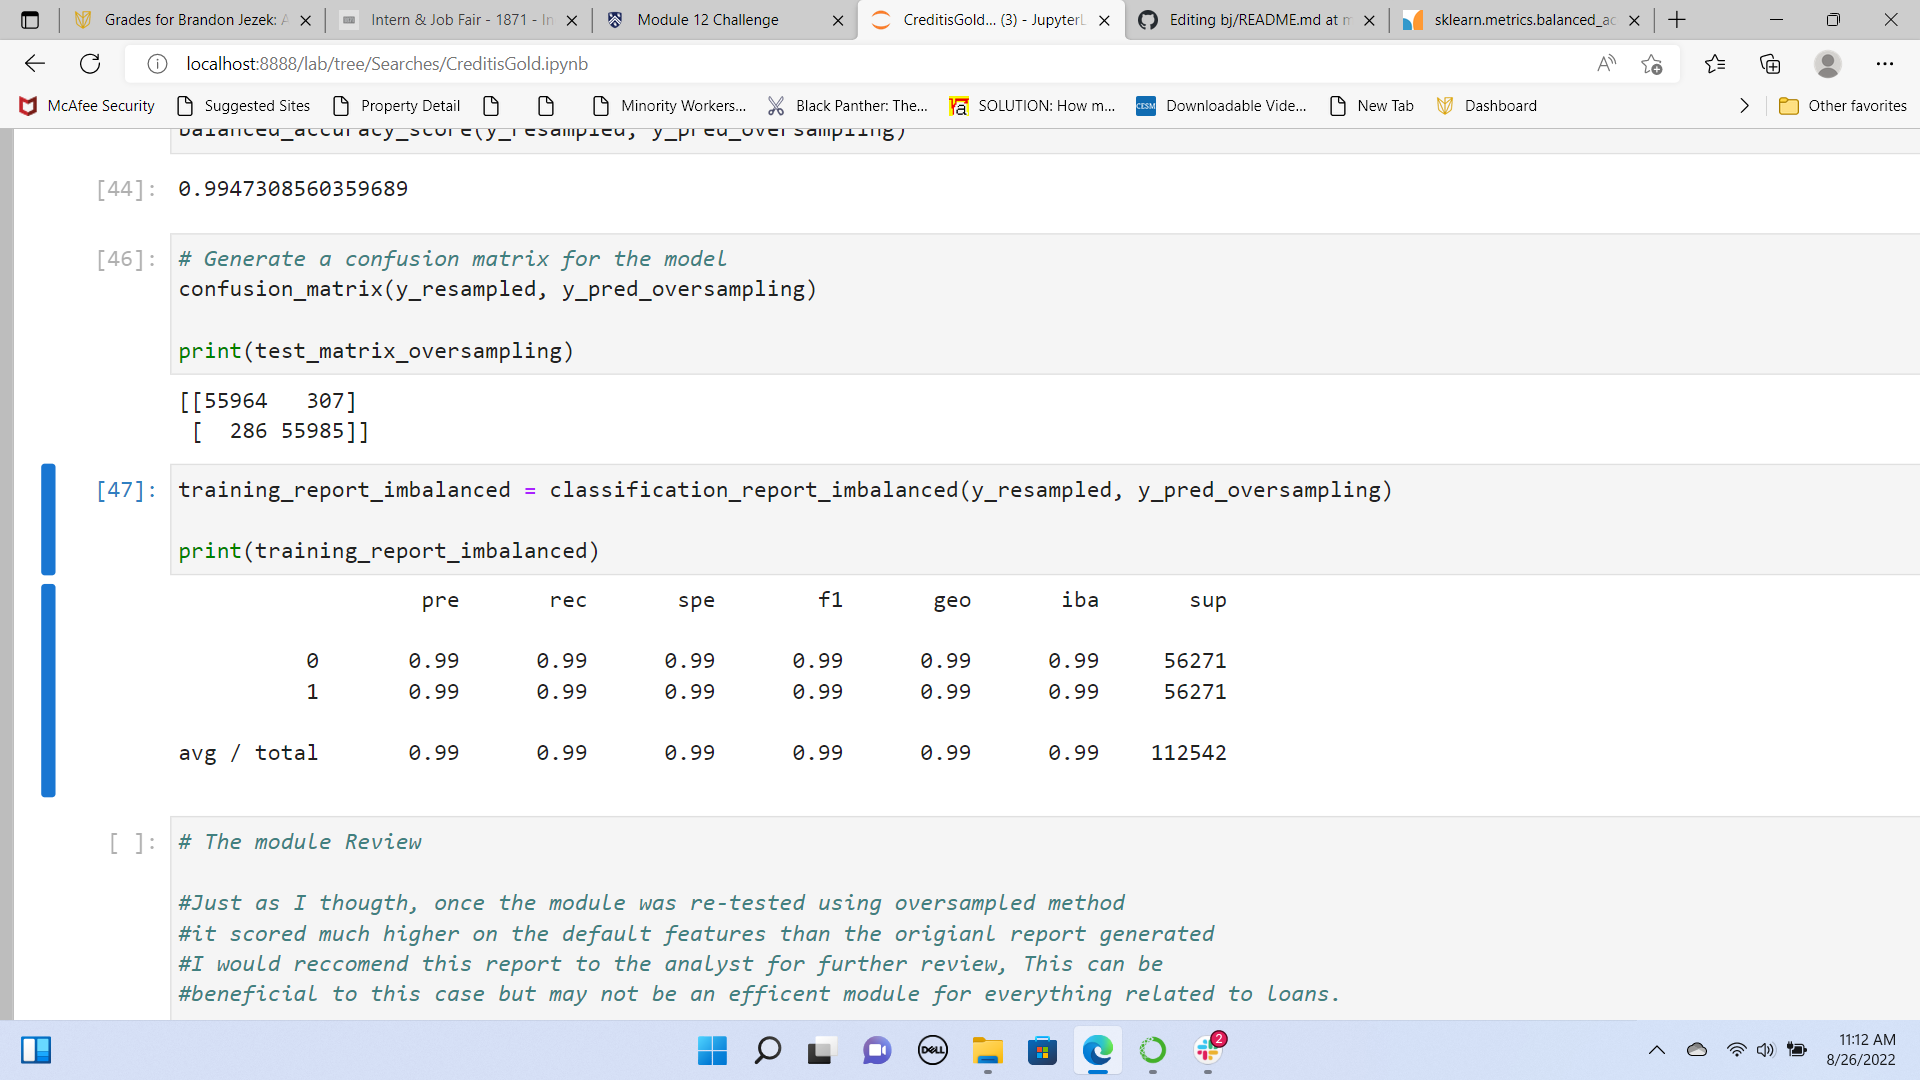Viewport: 1920px width, 1080px height.
Task: Show hidden system tray icons chevron
Action: 1656,1050
